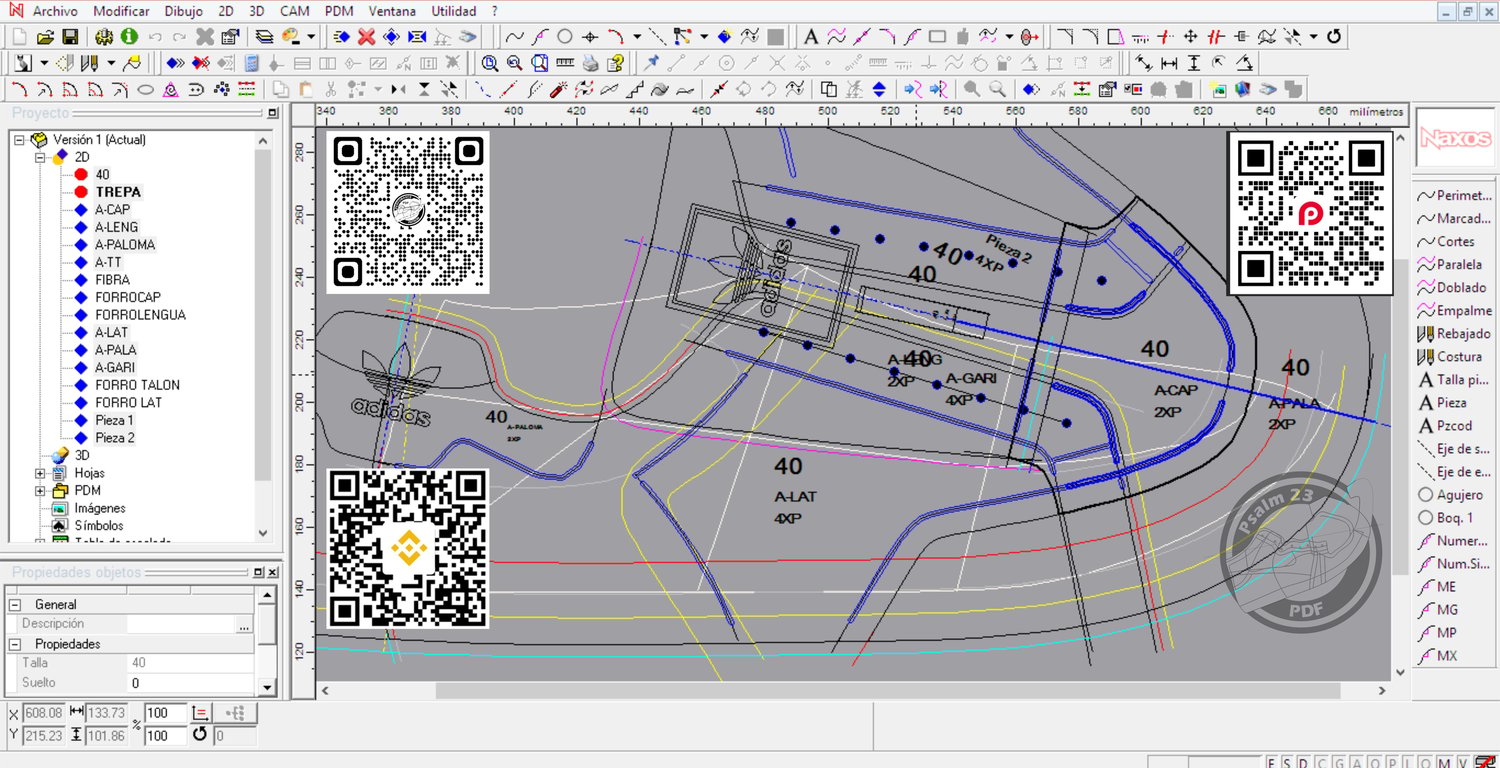This screenshot has width=1500, height=768.
Task: Open the Utilidad menu
Action: (x=453, y=11)
